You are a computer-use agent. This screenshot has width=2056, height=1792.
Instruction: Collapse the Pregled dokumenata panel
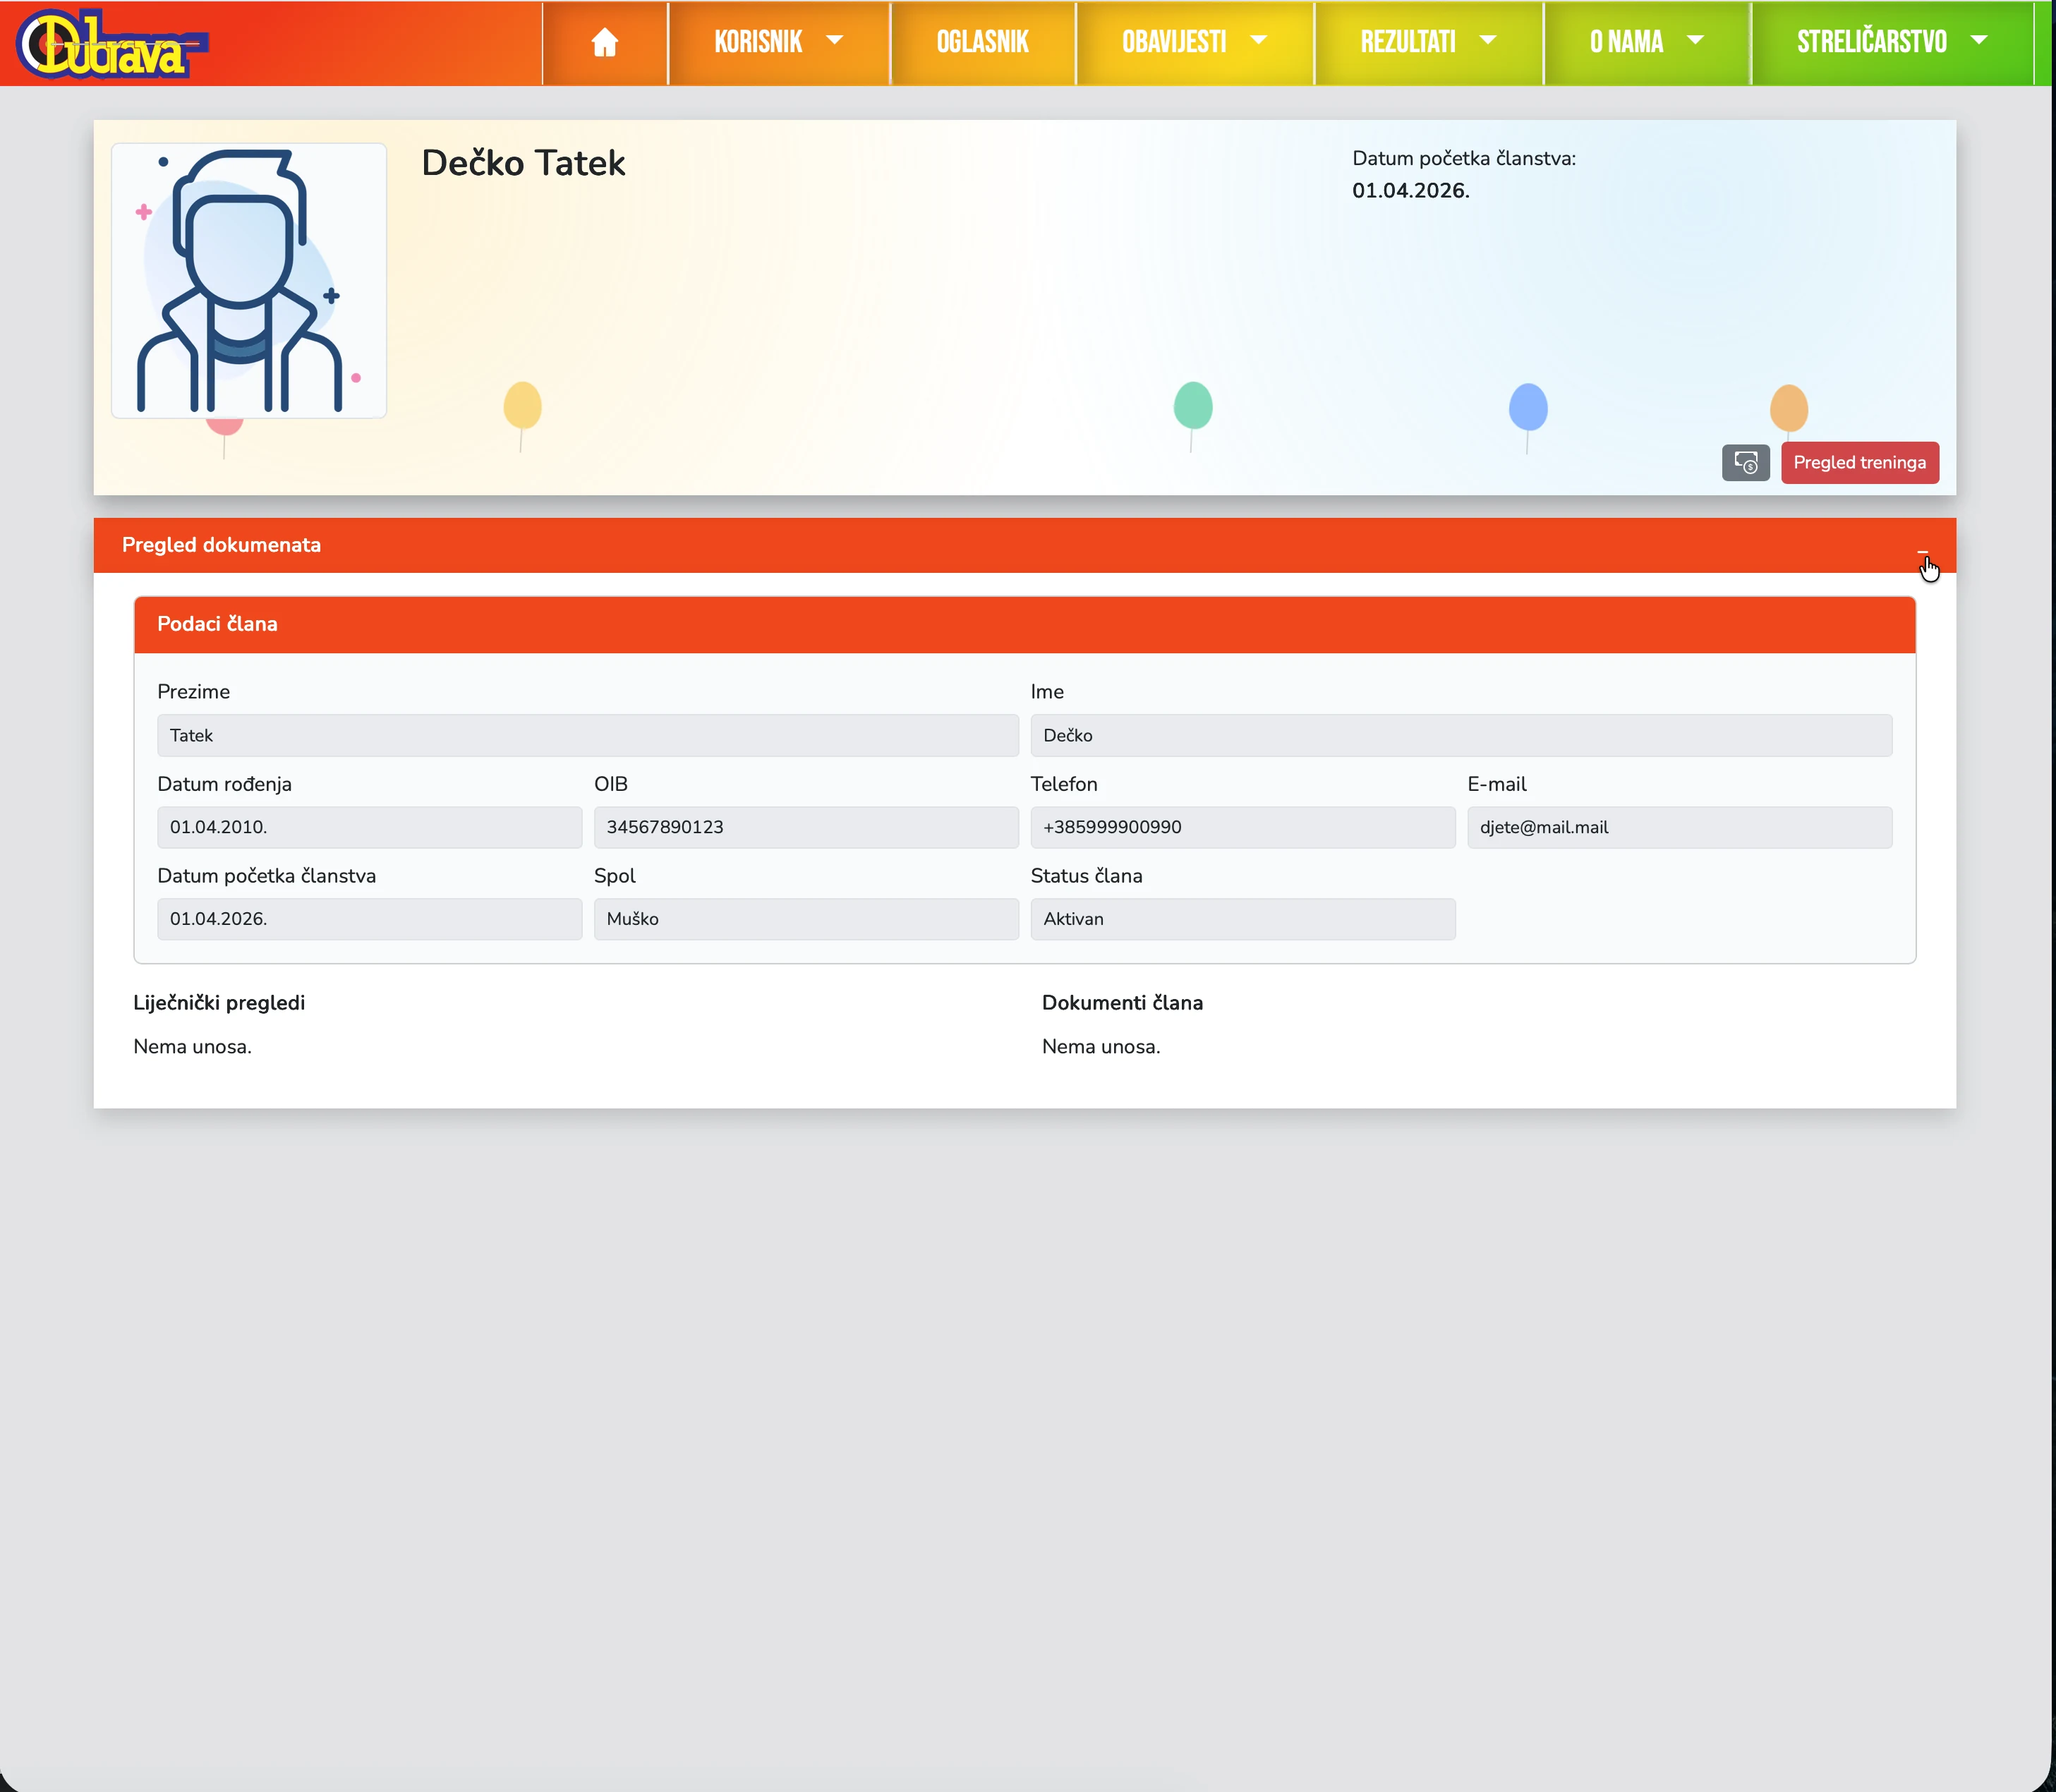(1922, 551)
